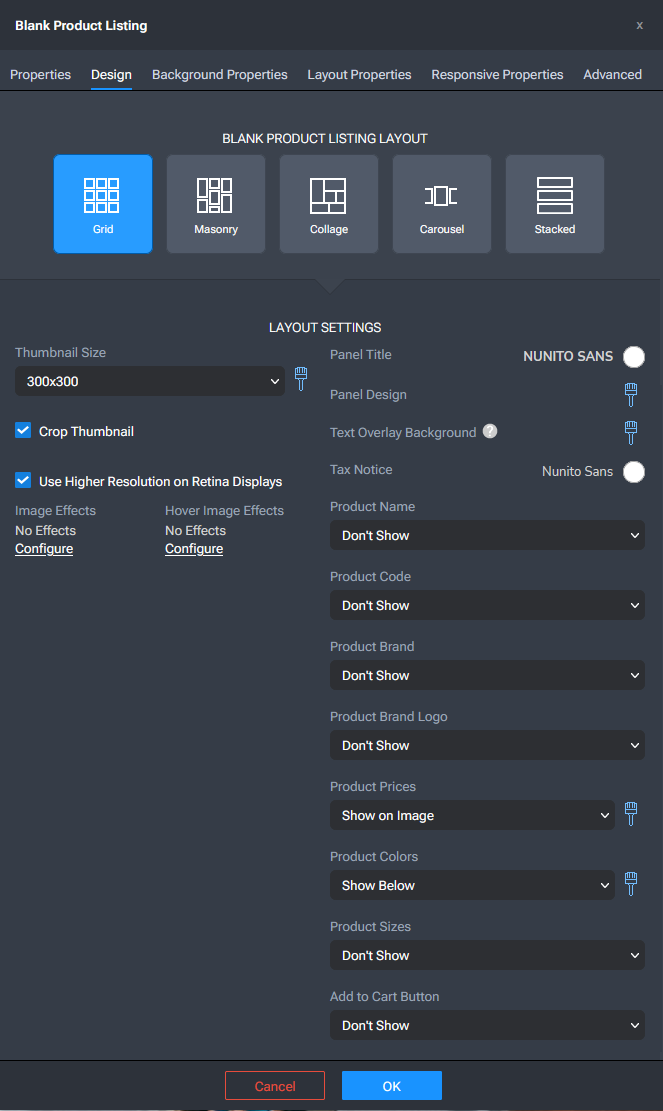Open style brush next to Thumbnail Size
Screen dimensions: 663x1111
[x=301, y=379]
